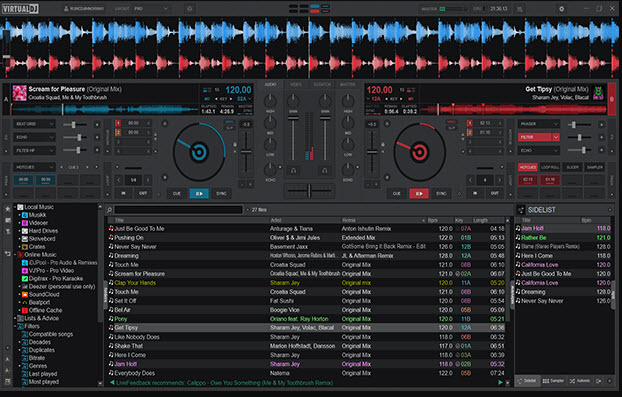Delete hotcue 1 on left deck with X
Screen dimensions: 622x397
(149, 123)
